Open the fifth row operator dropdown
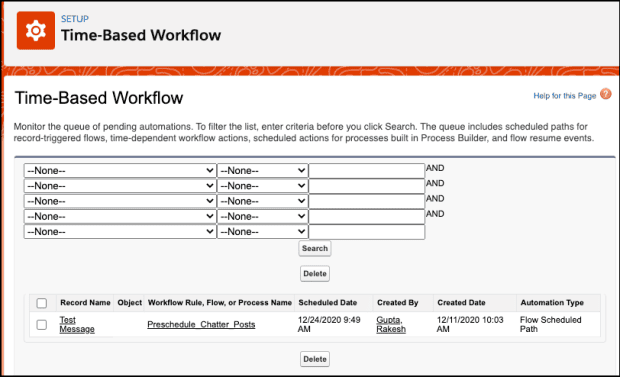 (x=263, y=231)
